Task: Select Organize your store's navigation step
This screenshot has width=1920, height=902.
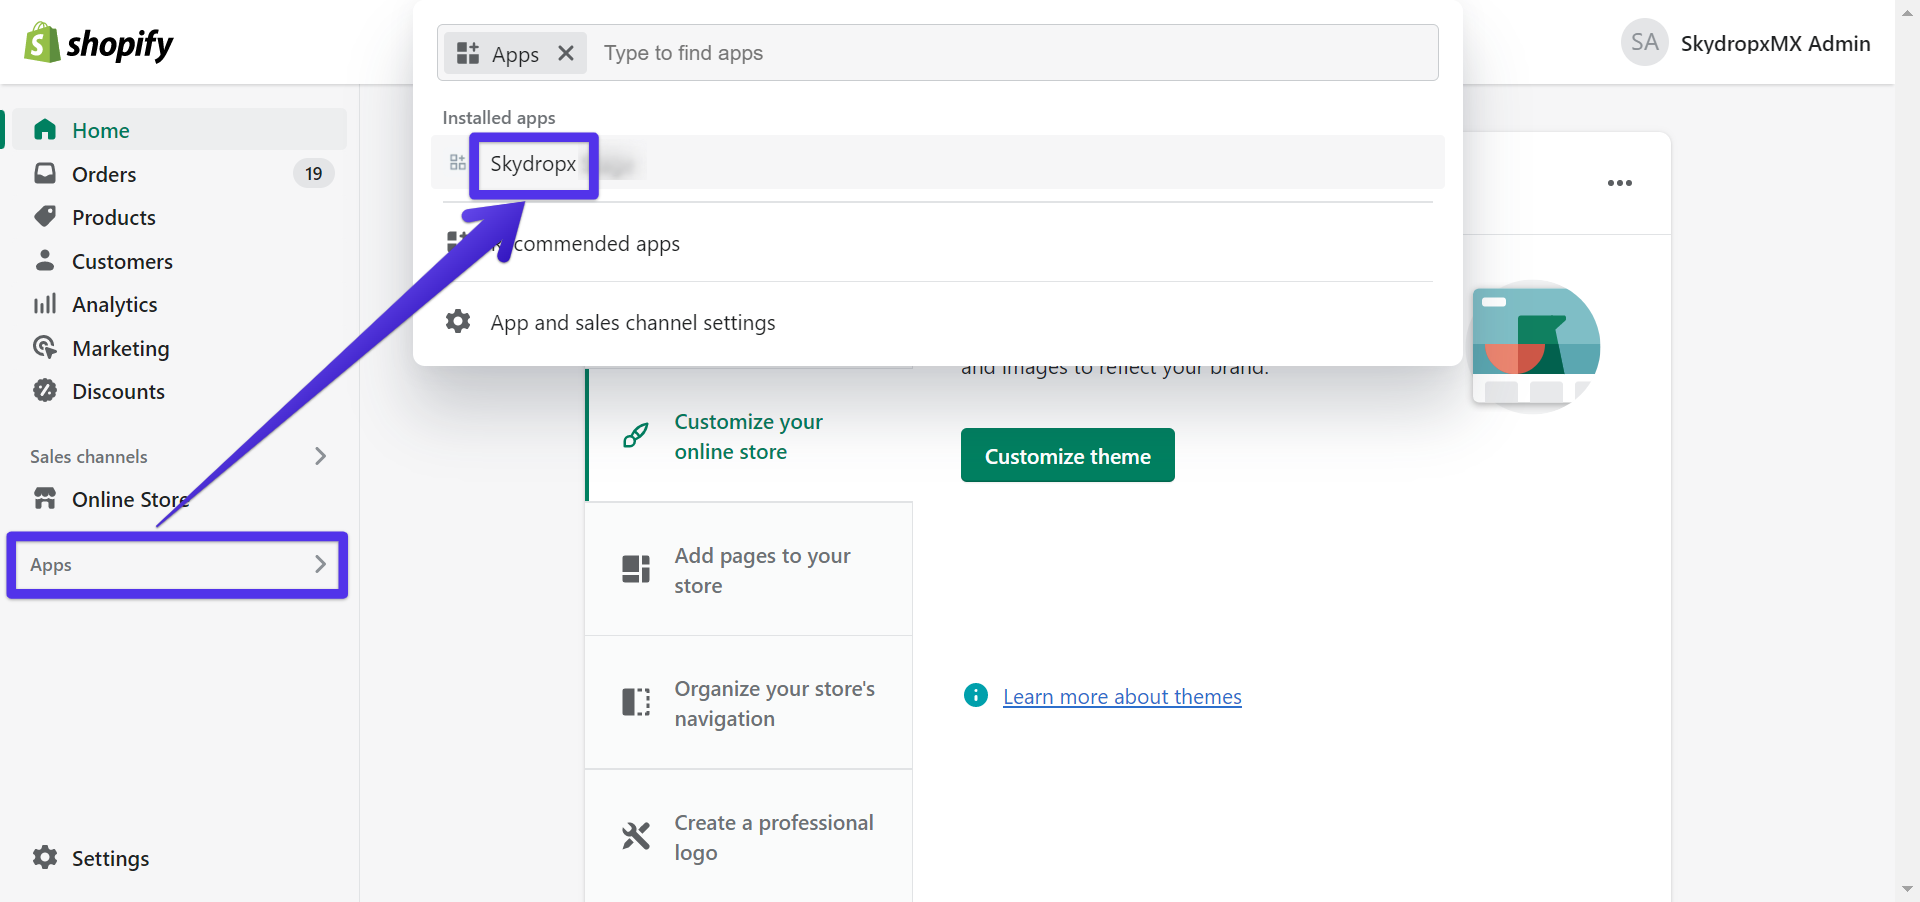Action: coord(749,703)
